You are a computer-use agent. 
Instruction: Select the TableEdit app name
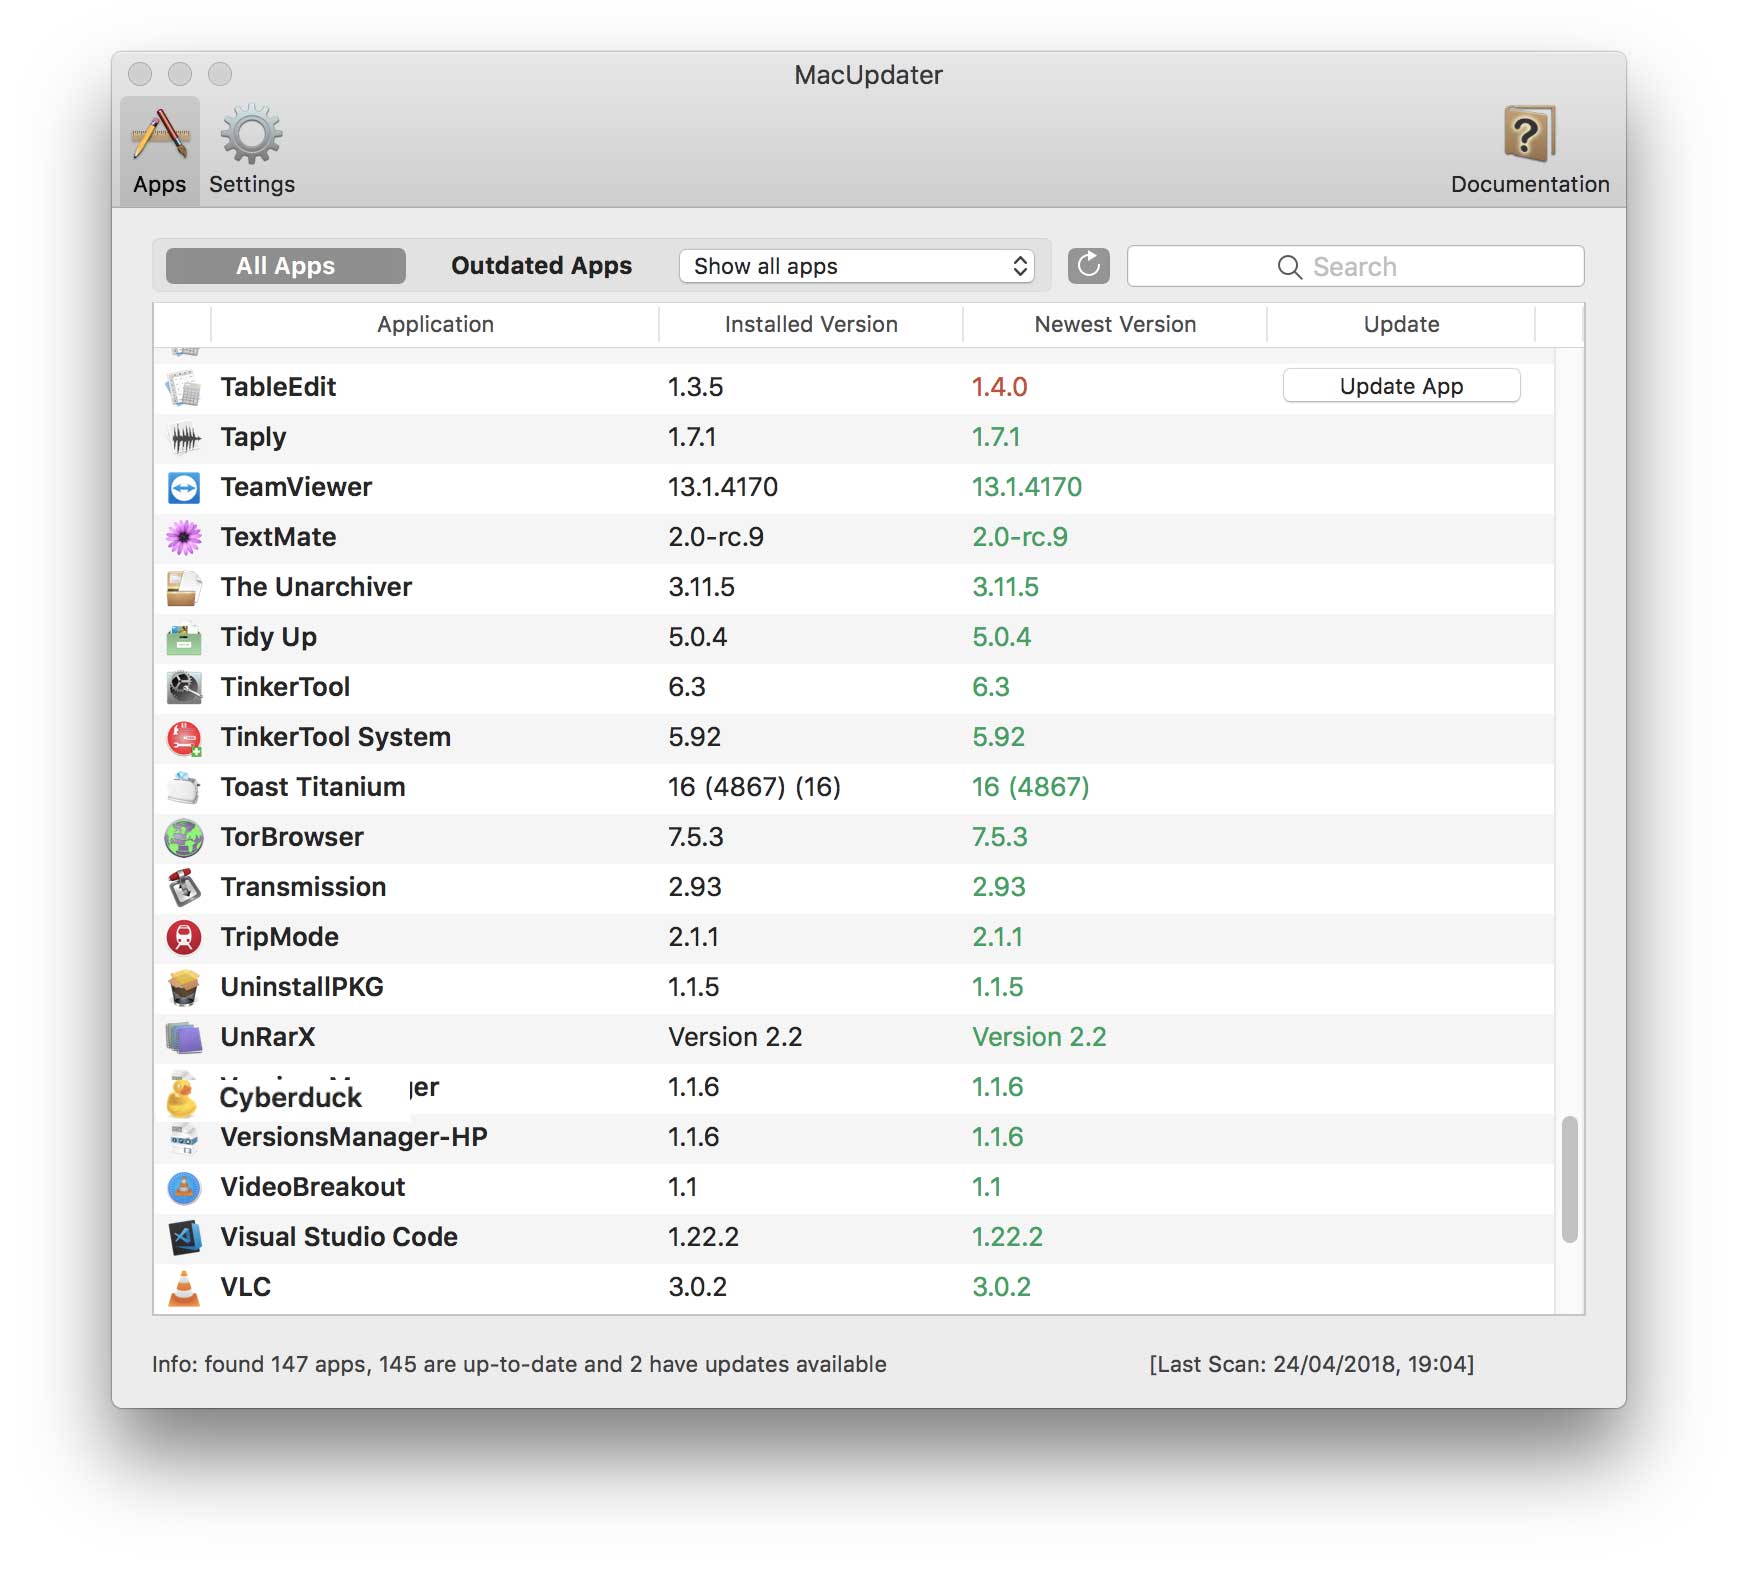(278, 387)
